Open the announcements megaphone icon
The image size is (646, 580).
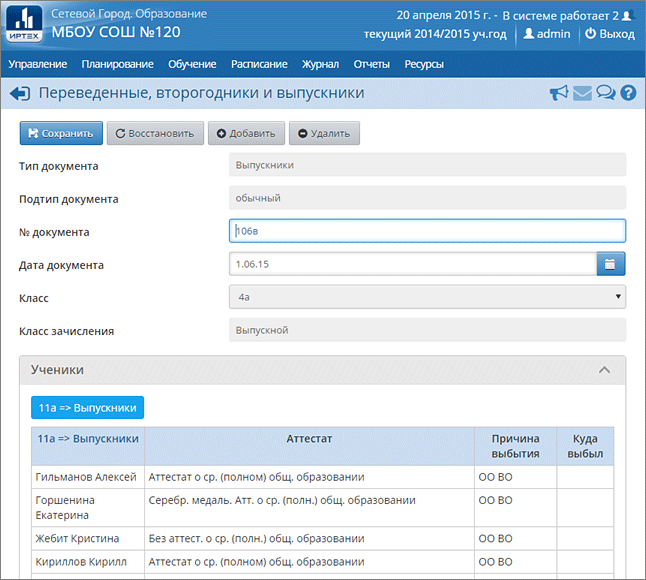559,93
